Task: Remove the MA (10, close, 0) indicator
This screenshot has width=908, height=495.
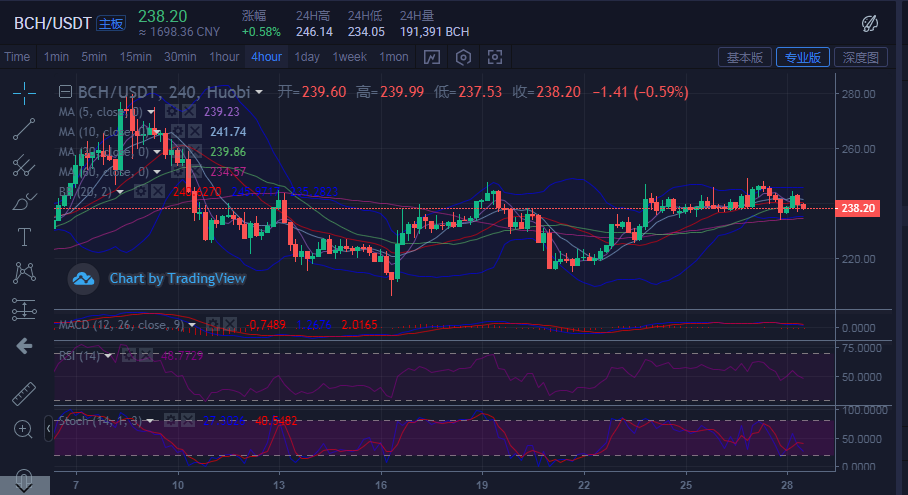Action: click(x=195, y=131)
